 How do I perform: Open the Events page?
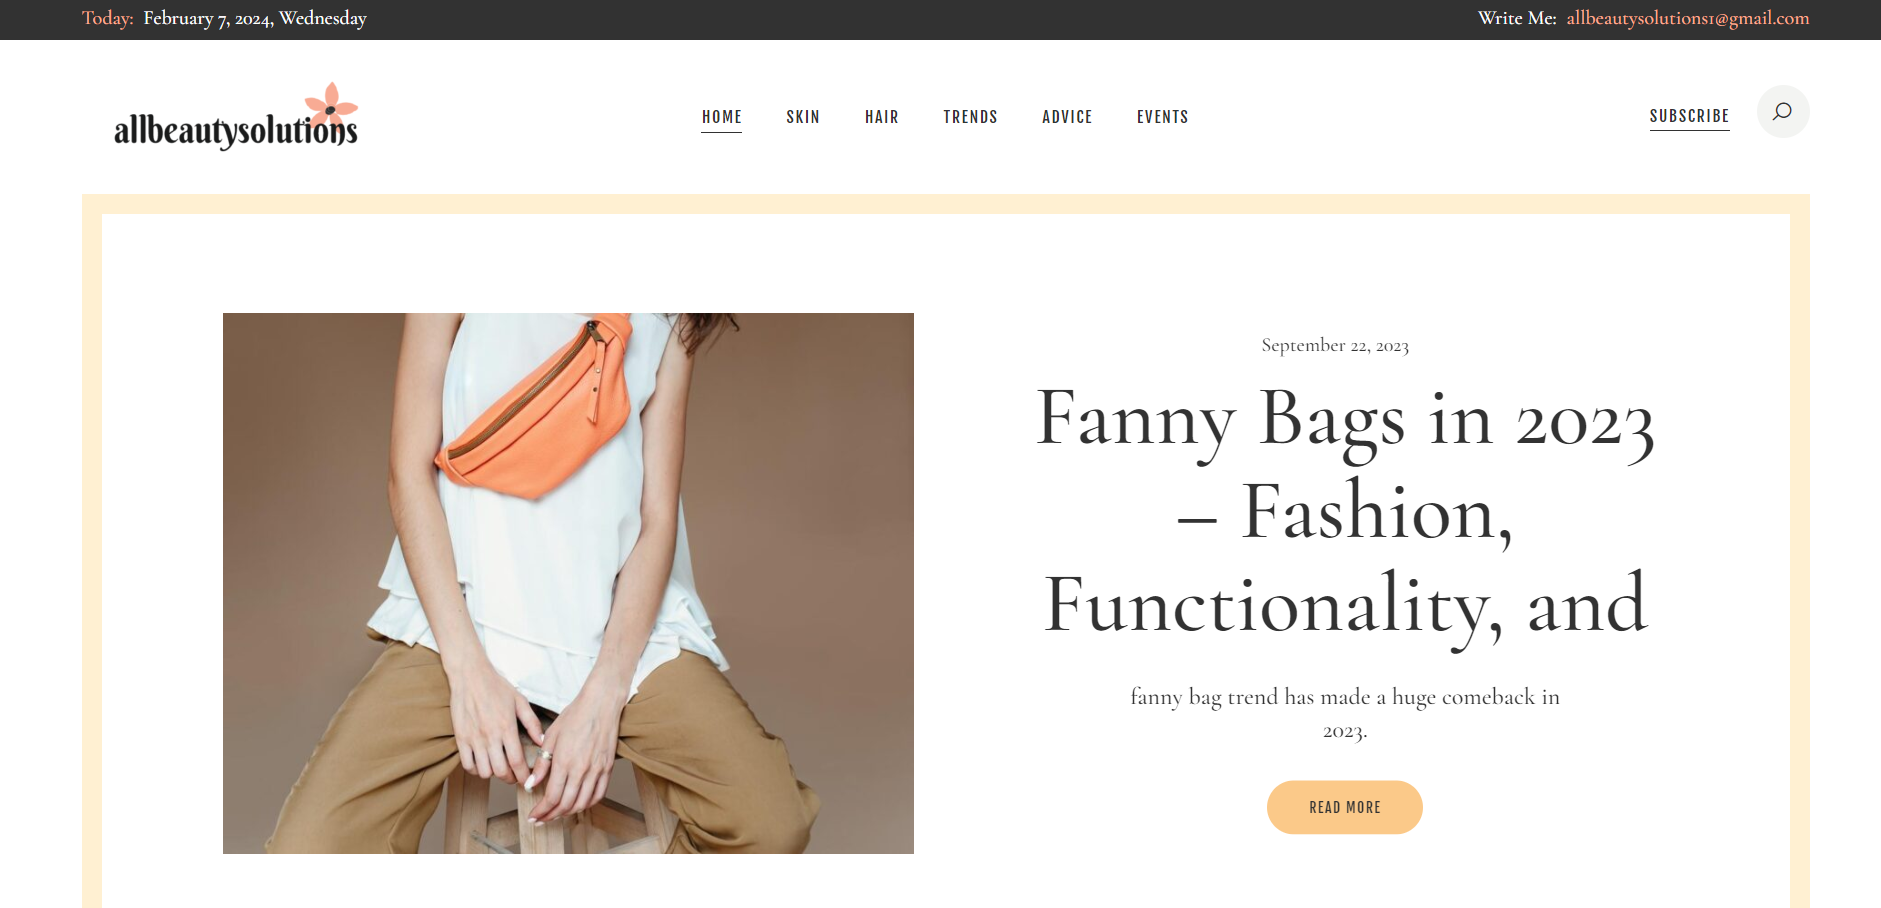coord(1162,117)
